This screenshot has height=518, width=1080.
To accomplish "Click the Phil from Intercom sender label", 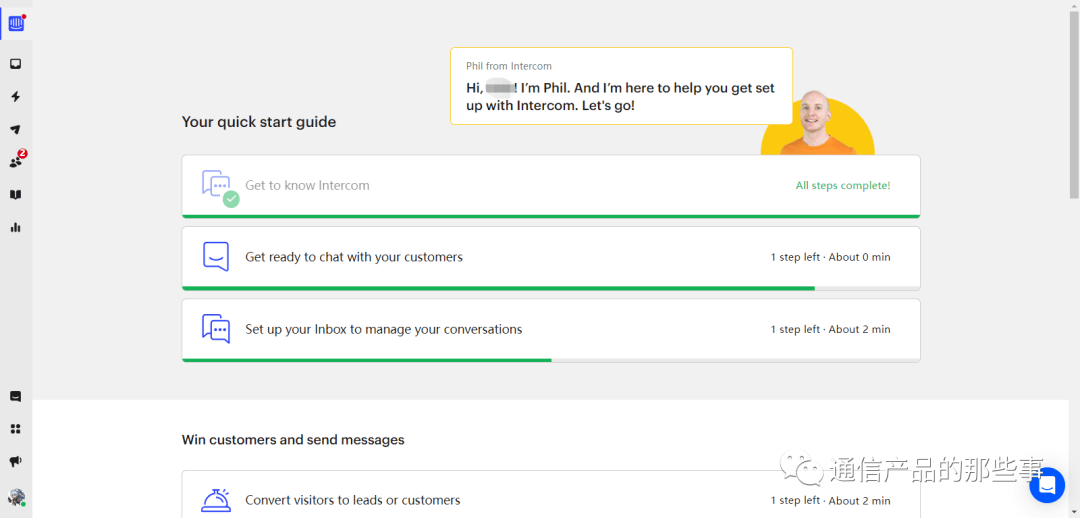I will pyautogui.click(x=509, y=66).
